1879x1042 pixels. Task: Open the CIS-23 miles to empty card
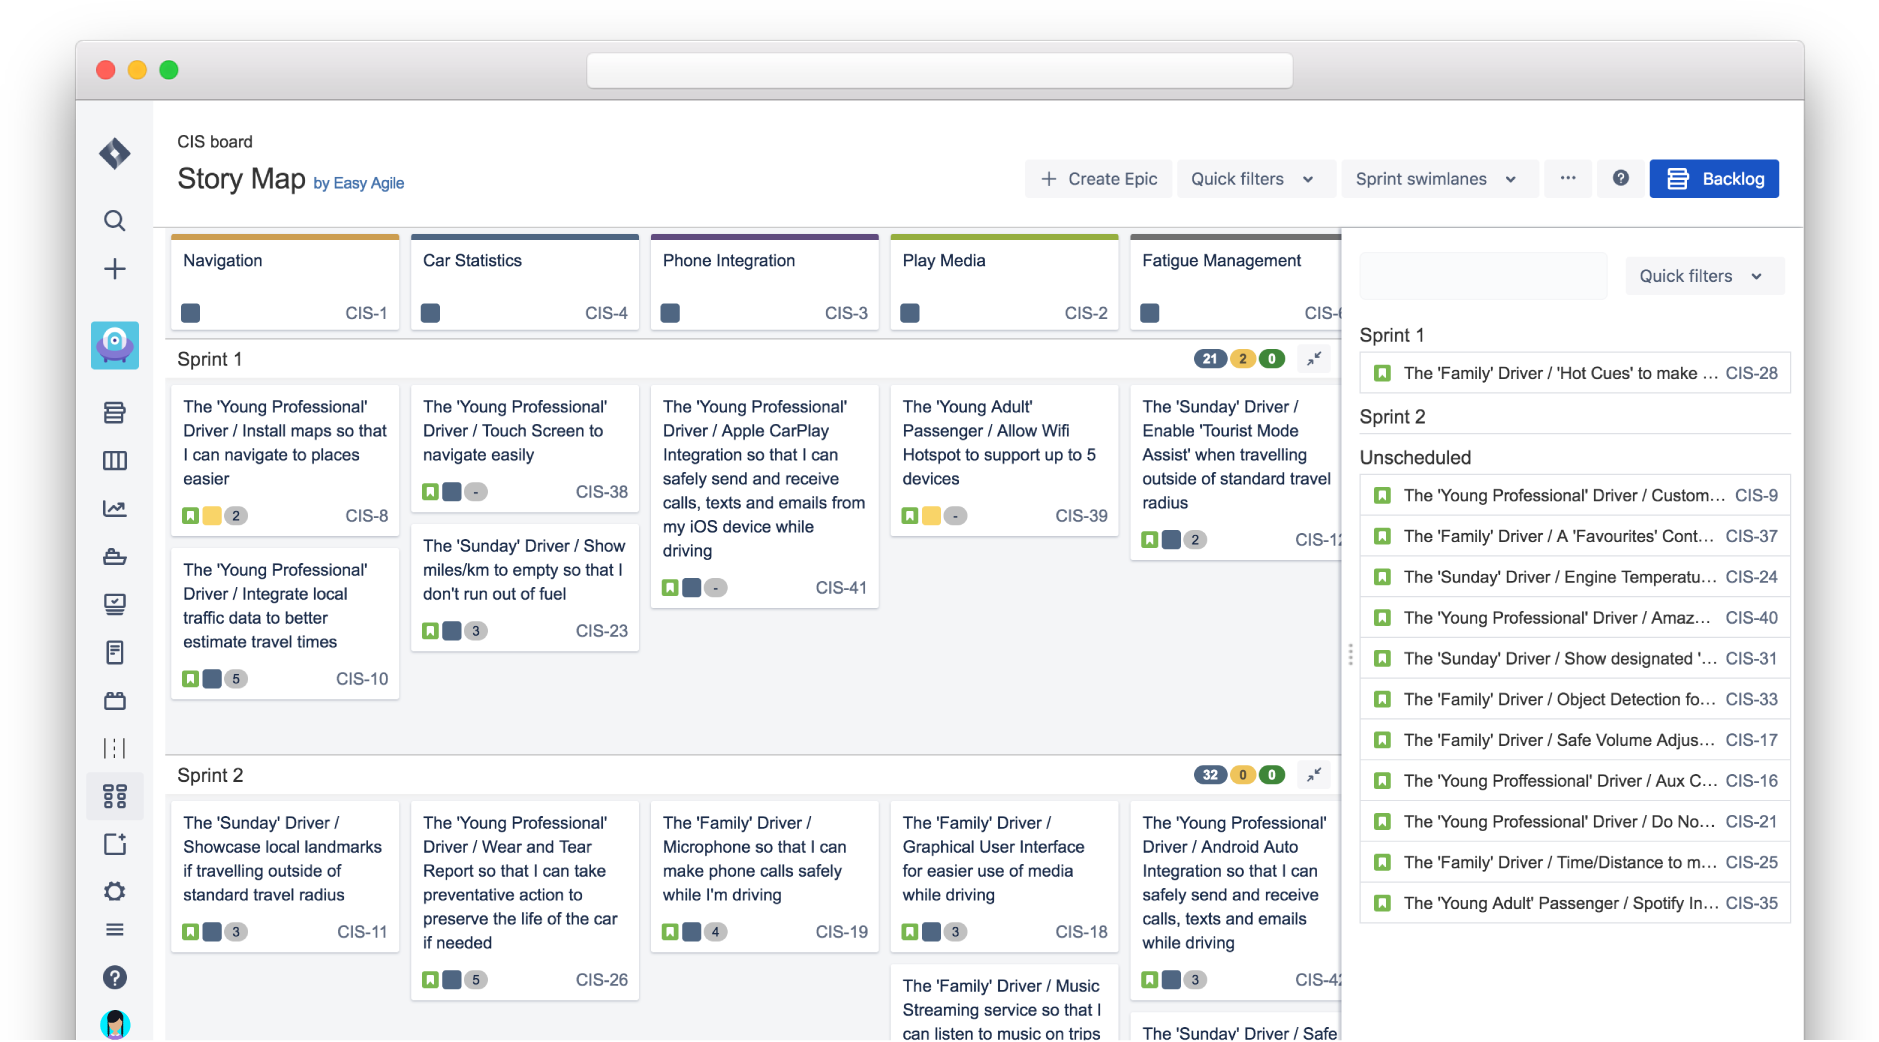coord(525,588)
